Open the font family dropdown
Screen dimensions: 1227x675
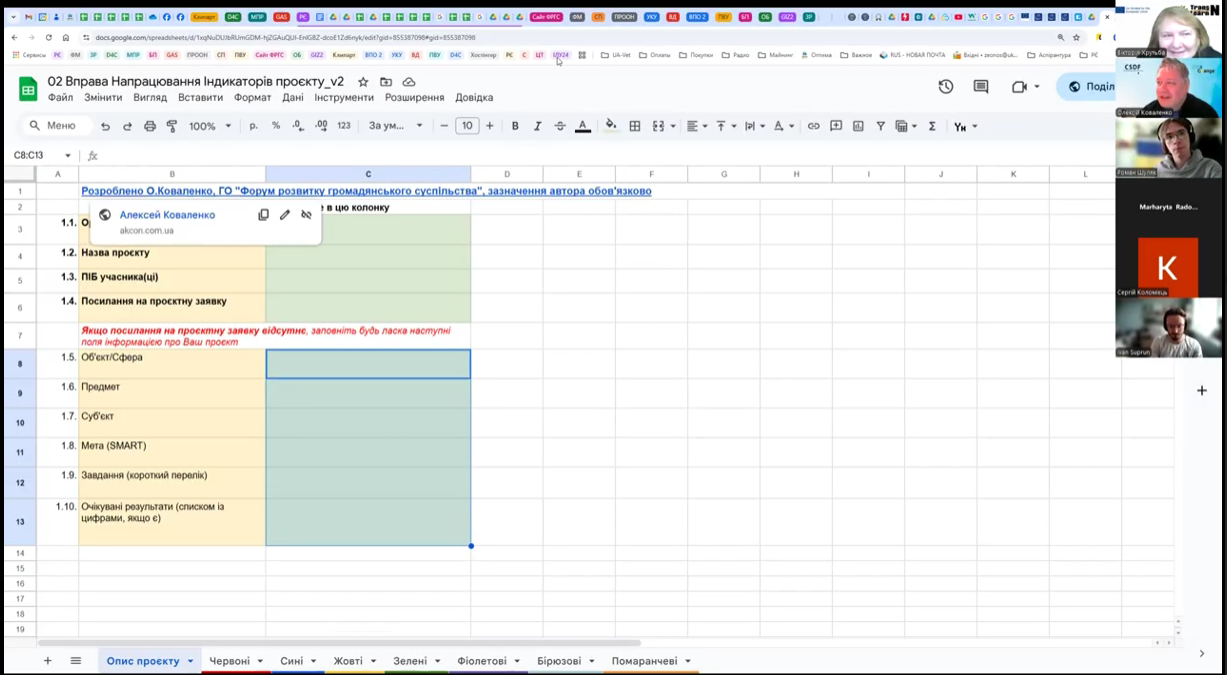[395, 126]
